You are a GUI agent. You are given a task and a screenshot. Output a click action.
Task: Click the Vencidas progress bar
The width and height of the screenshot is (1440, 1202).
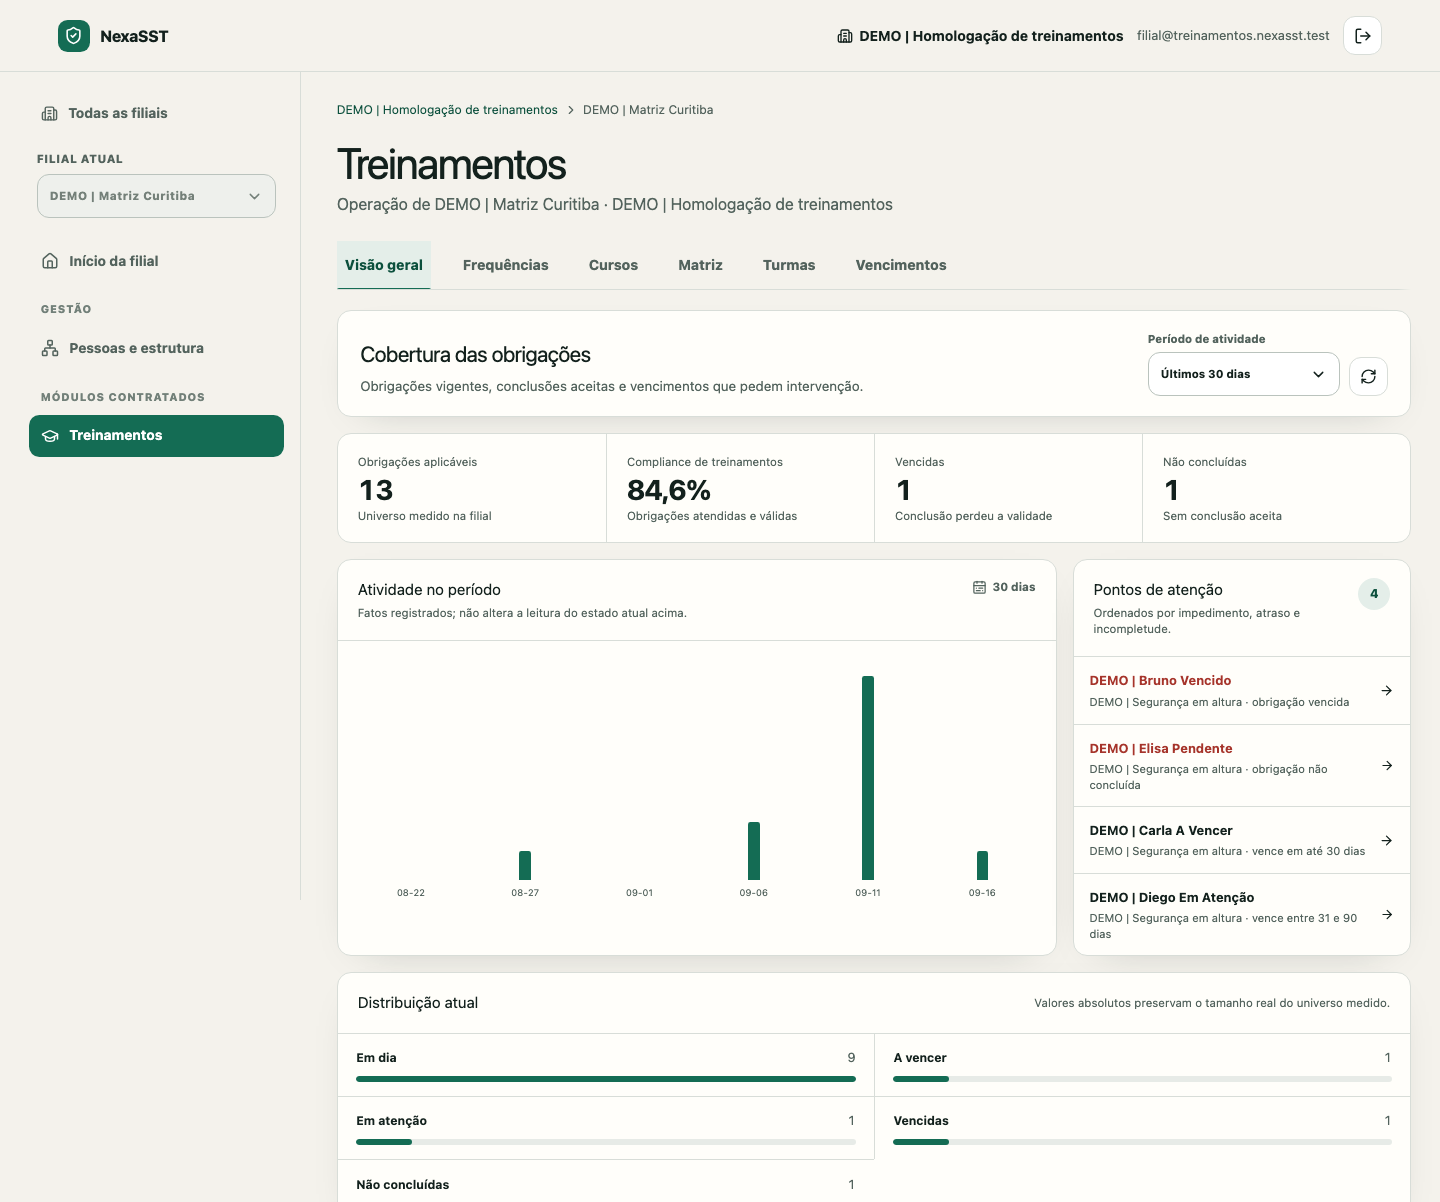point(1142,1142)
